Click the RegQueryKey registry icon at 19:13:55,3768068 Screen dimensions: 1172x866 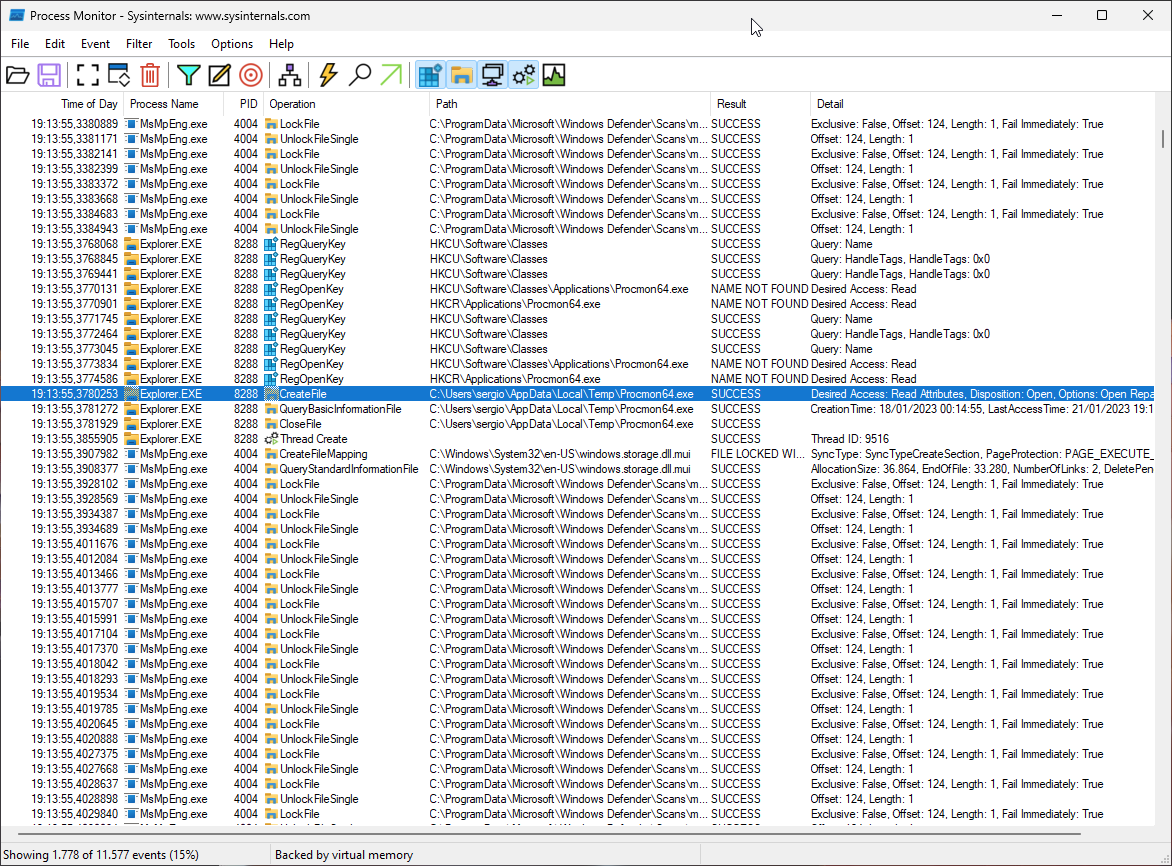click(271, 244)
